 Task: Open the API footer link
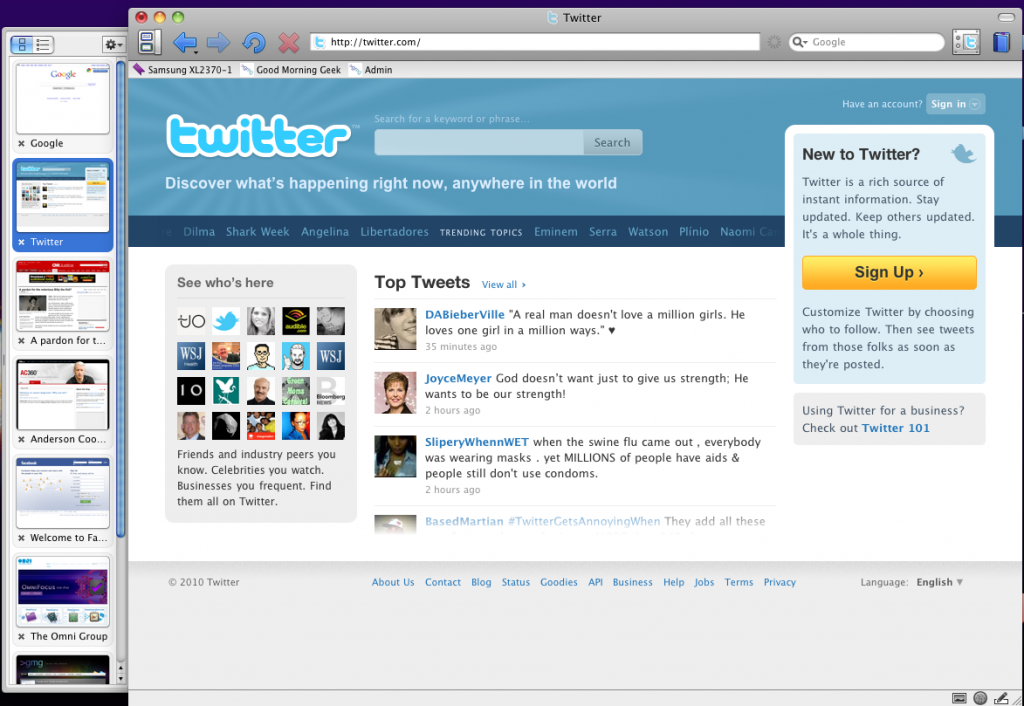click(x=595, y=582)
